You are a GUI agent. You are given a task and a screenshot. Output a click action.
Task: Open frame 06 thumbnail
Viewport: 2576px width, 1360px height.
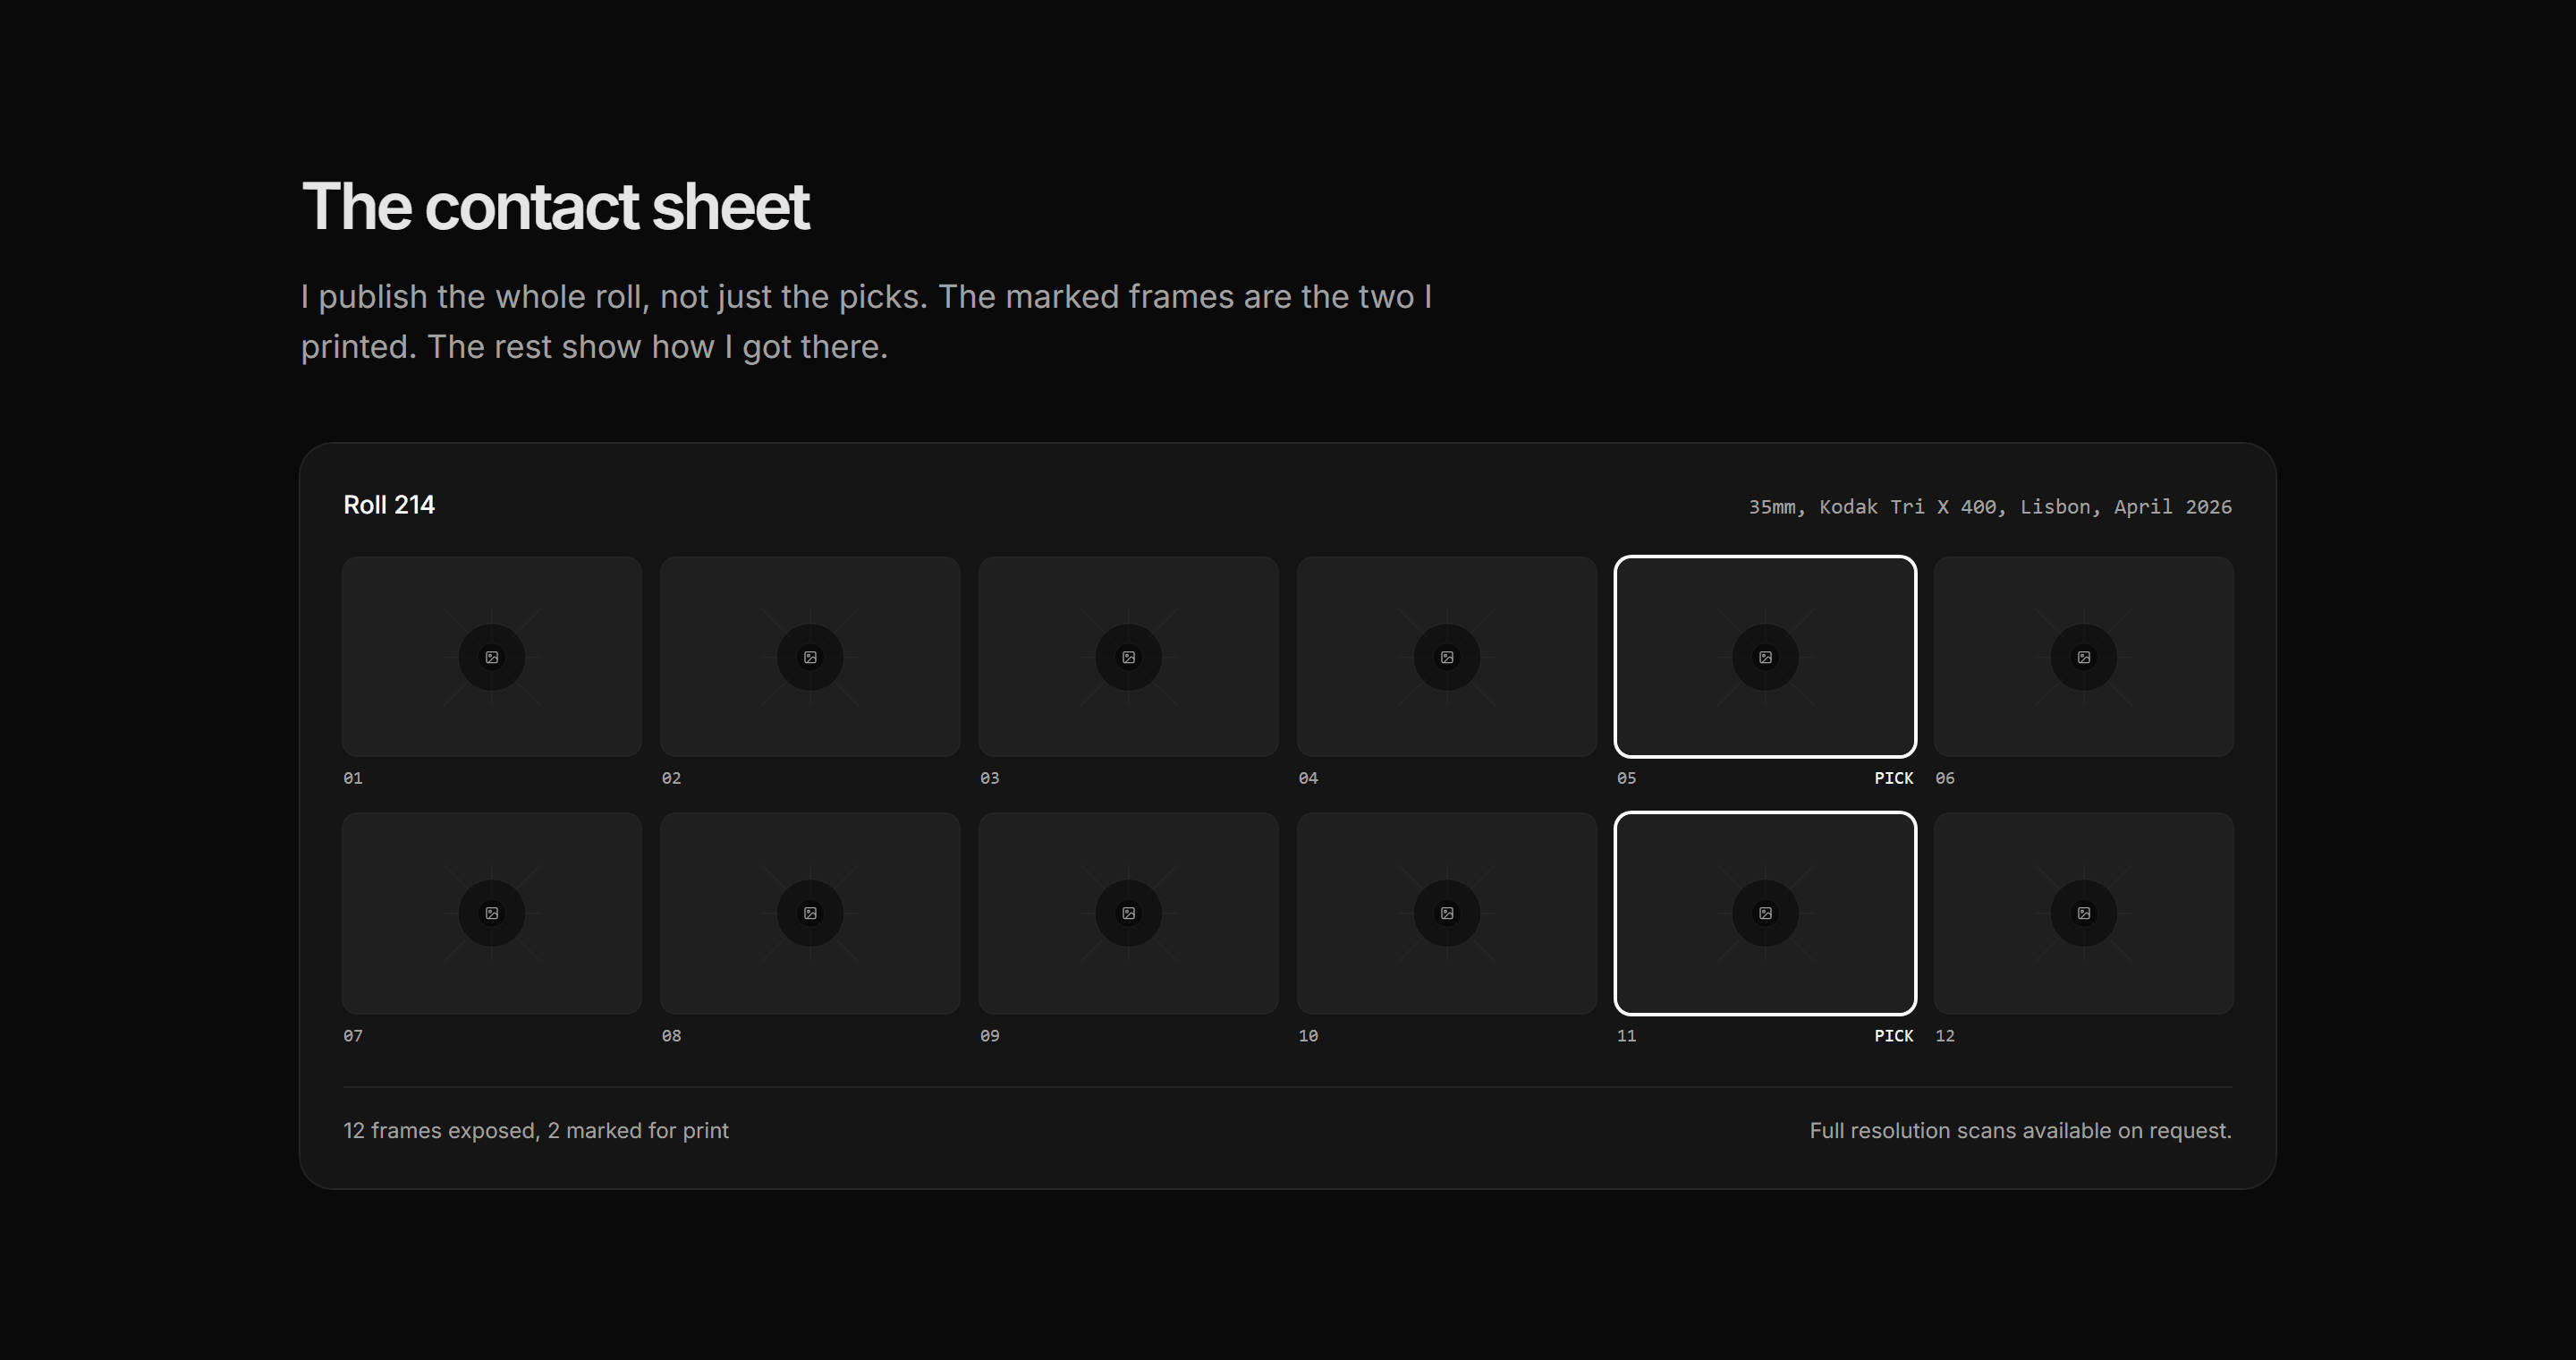click(x=2084, y=657)
